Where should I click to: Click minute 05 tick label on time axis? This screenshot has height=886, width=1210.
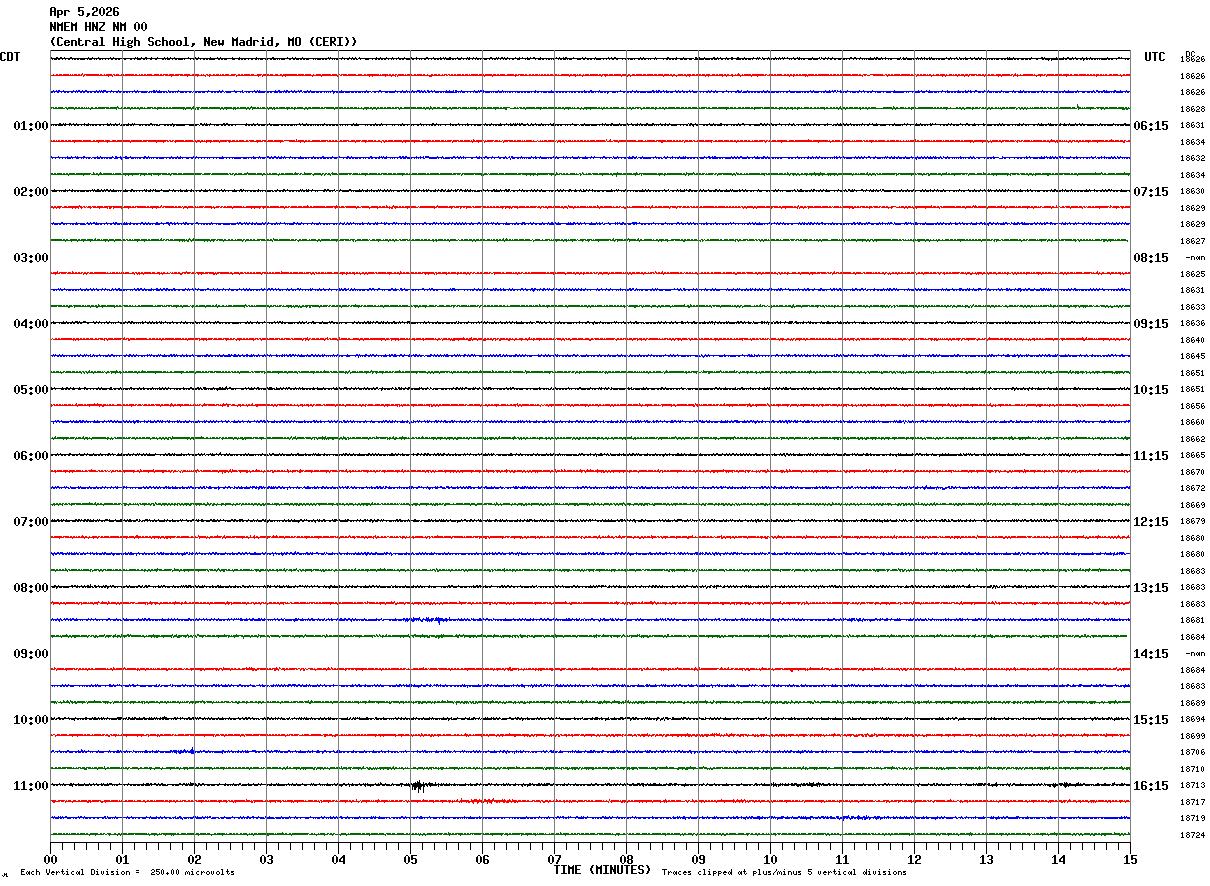pyautogui.click(x=410, y=860)
